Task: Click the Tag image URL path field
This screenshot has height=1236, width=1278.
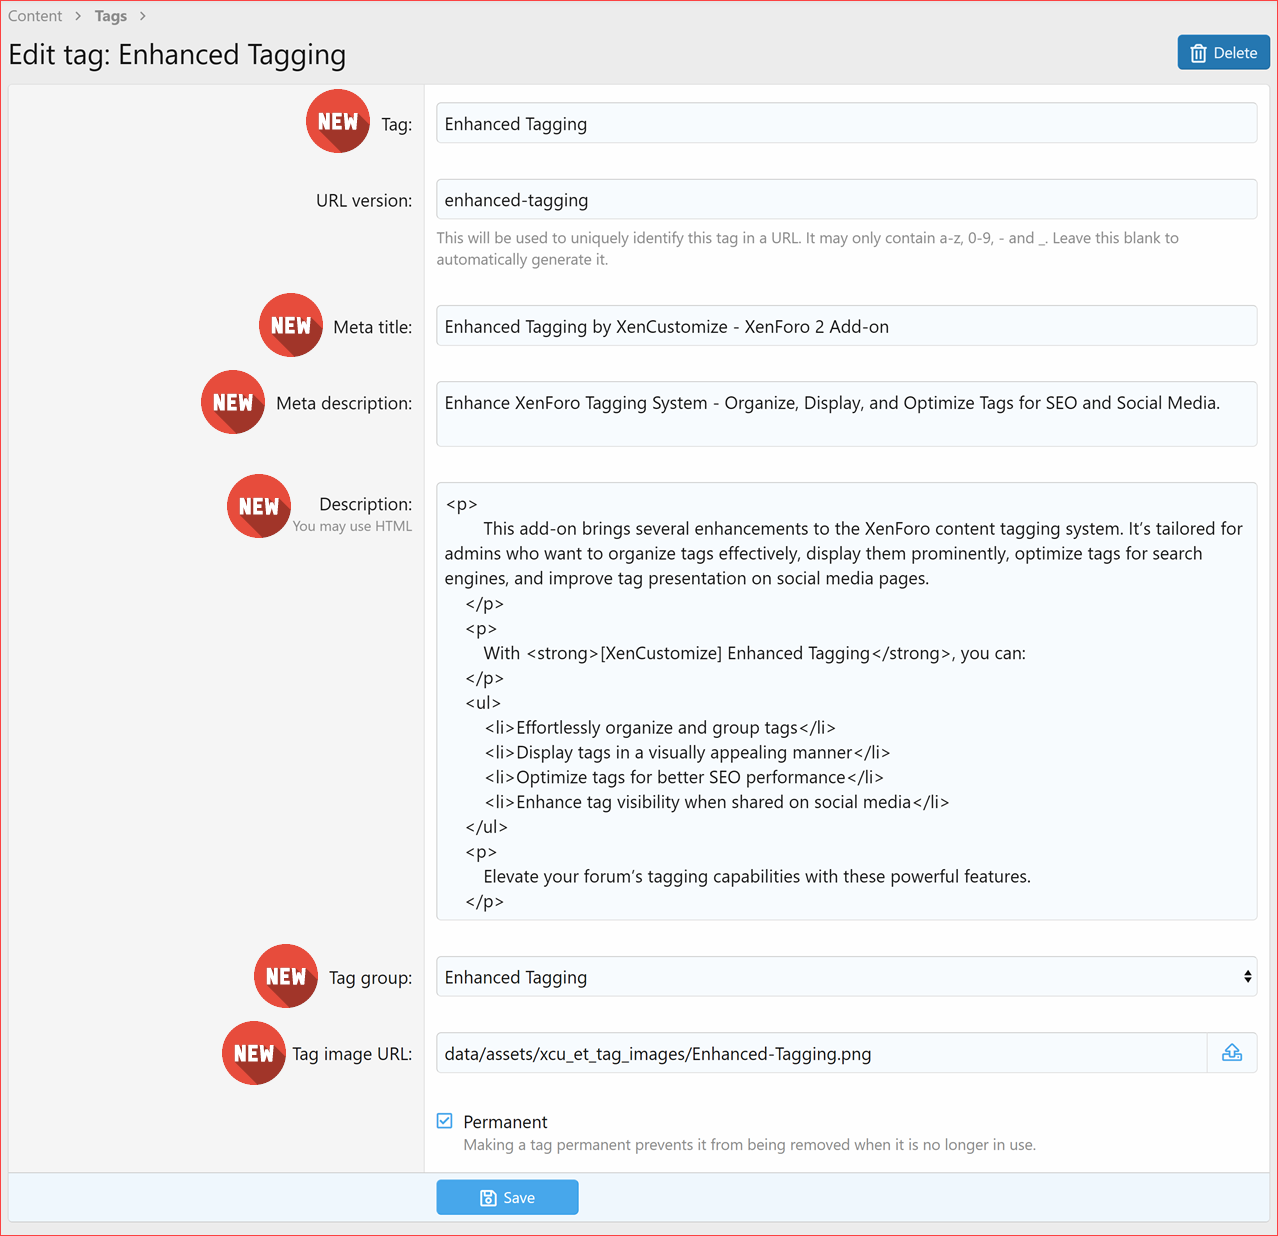Action: click(x=820, y=1054)
